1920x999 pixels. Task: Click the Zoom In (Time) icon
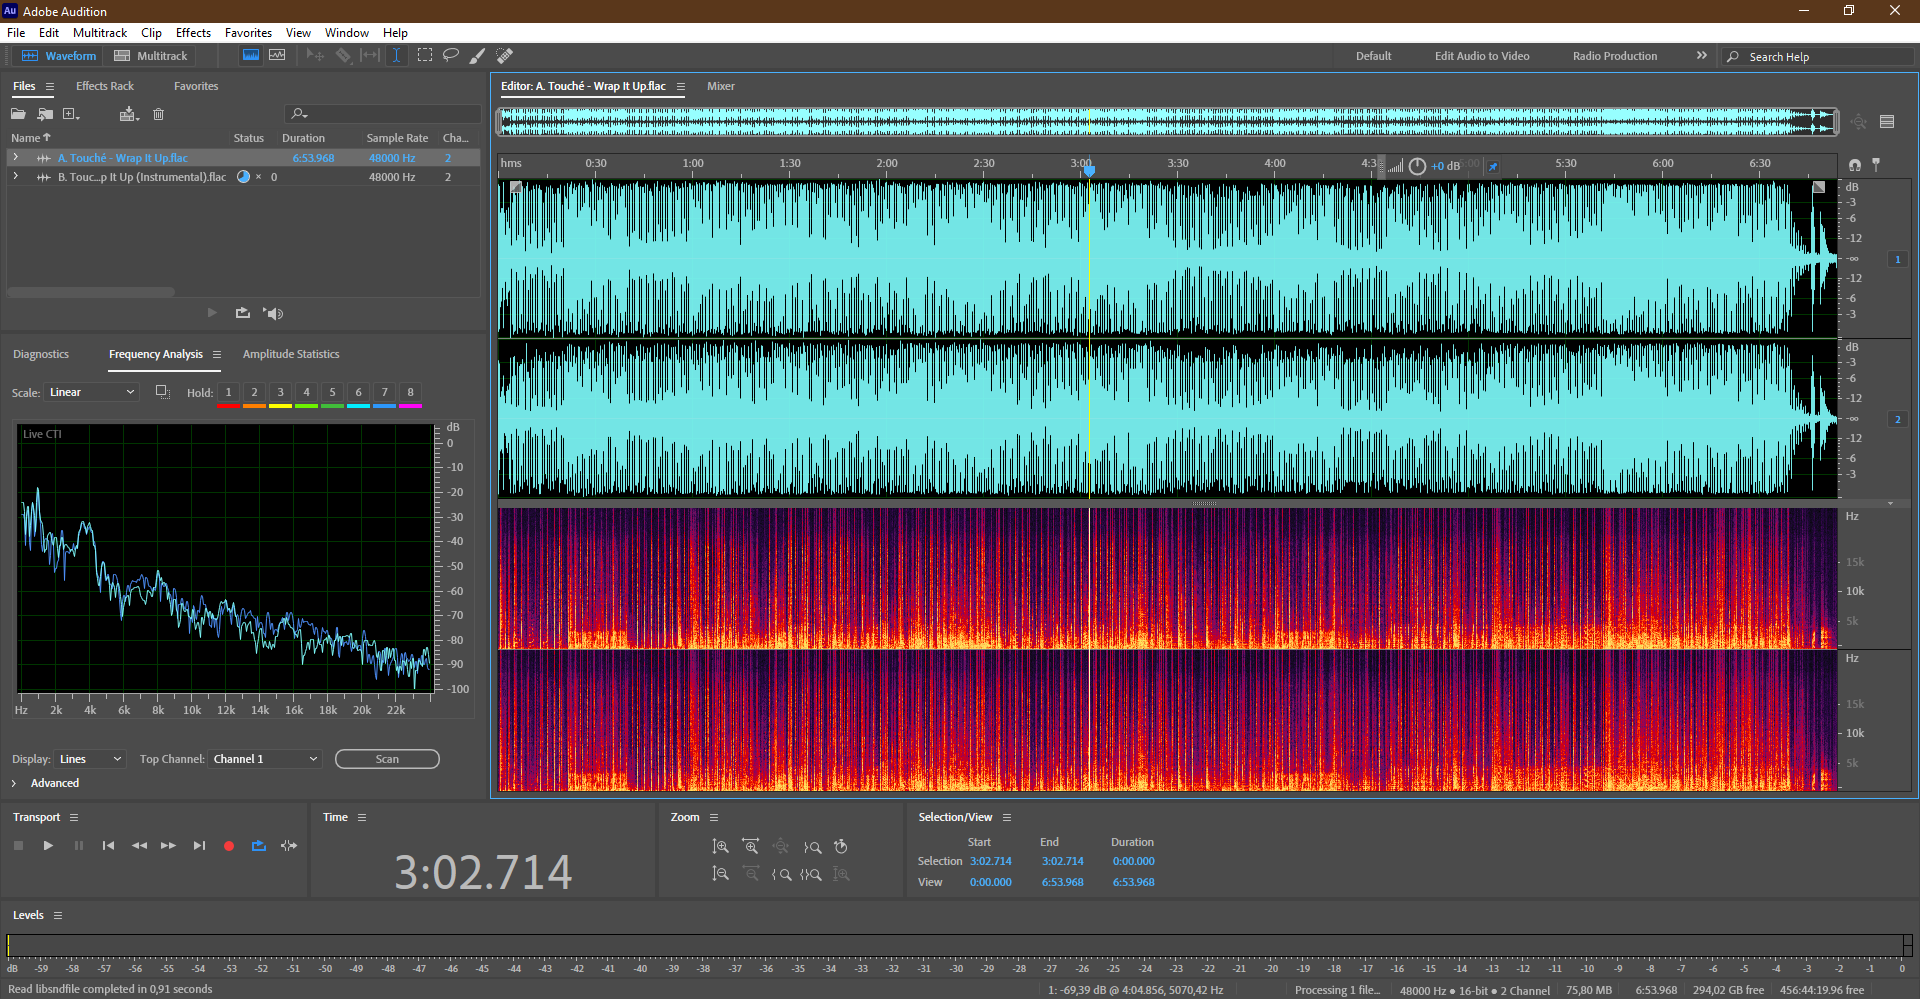coord(750,847)
